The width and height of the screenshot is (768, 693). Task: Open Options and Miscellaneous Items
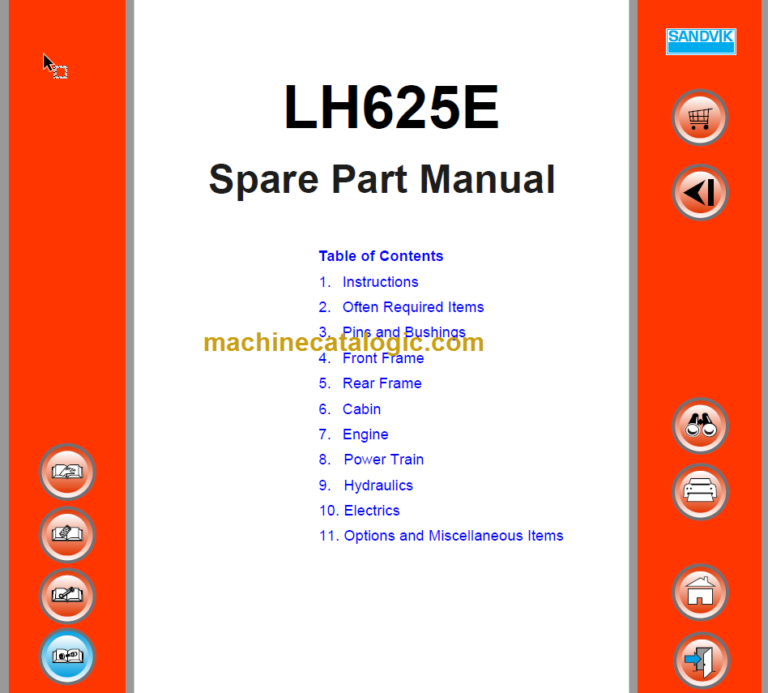(x=441, y=536)
